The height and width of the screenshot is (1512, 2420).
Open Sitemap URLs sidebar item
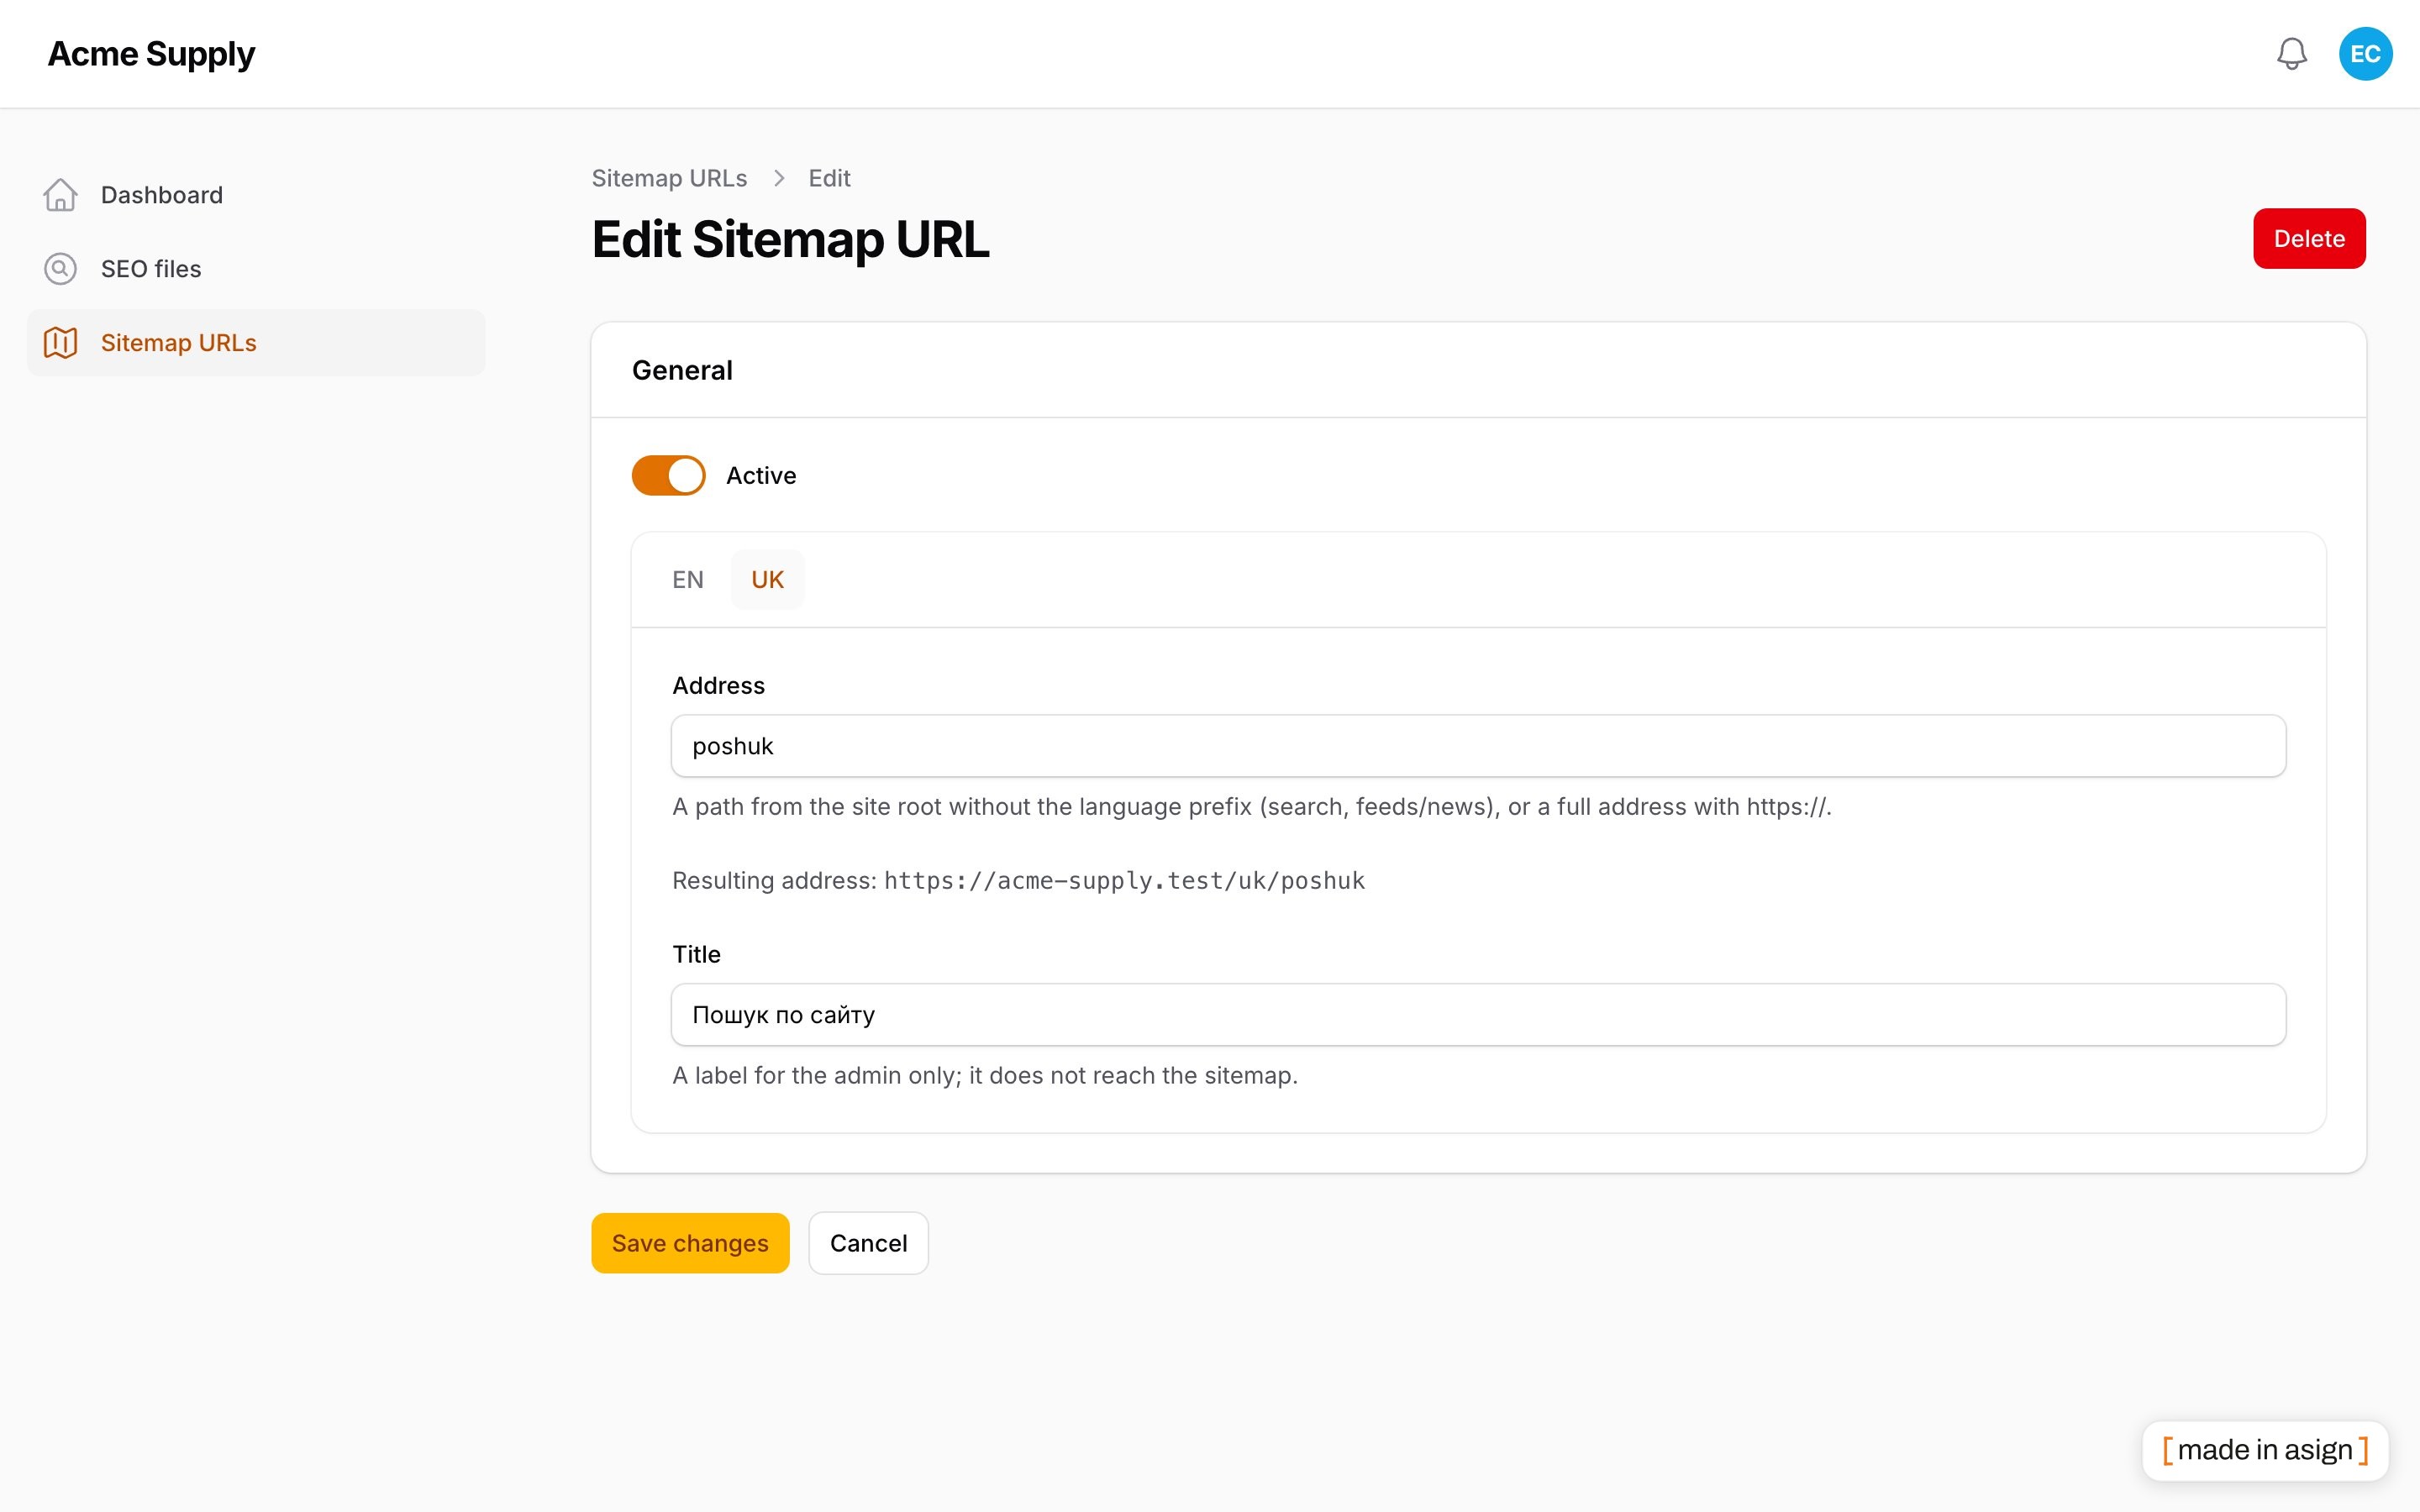tap(256, 343)
